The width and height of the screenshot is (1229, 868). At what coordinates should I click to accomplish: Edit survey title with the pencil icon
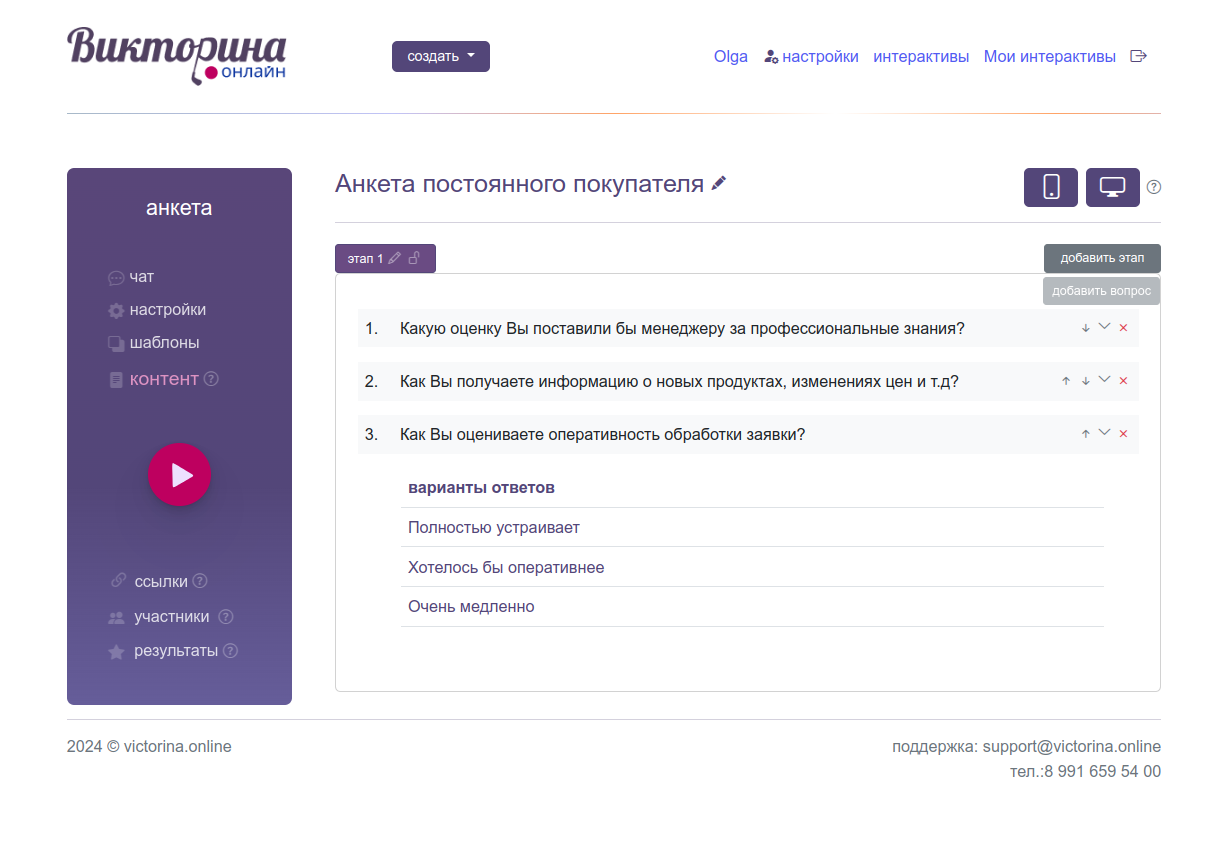pyautogui.click(x=719, y=184)
